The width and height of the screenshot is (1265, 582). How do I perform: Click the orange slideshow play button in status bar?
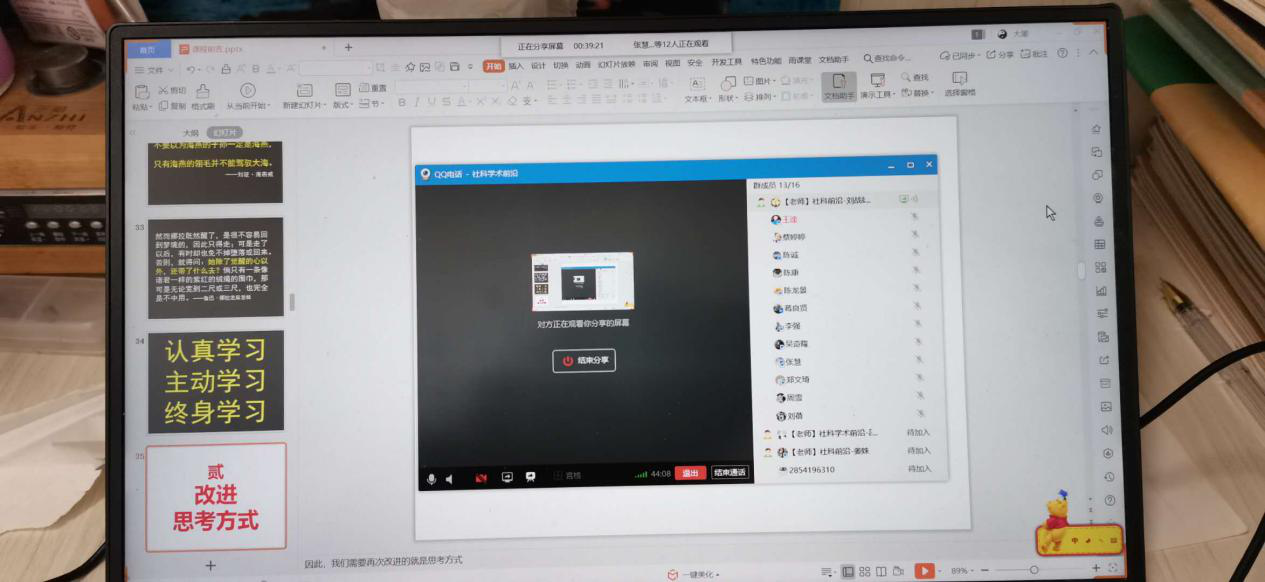(x=924, y=571)
